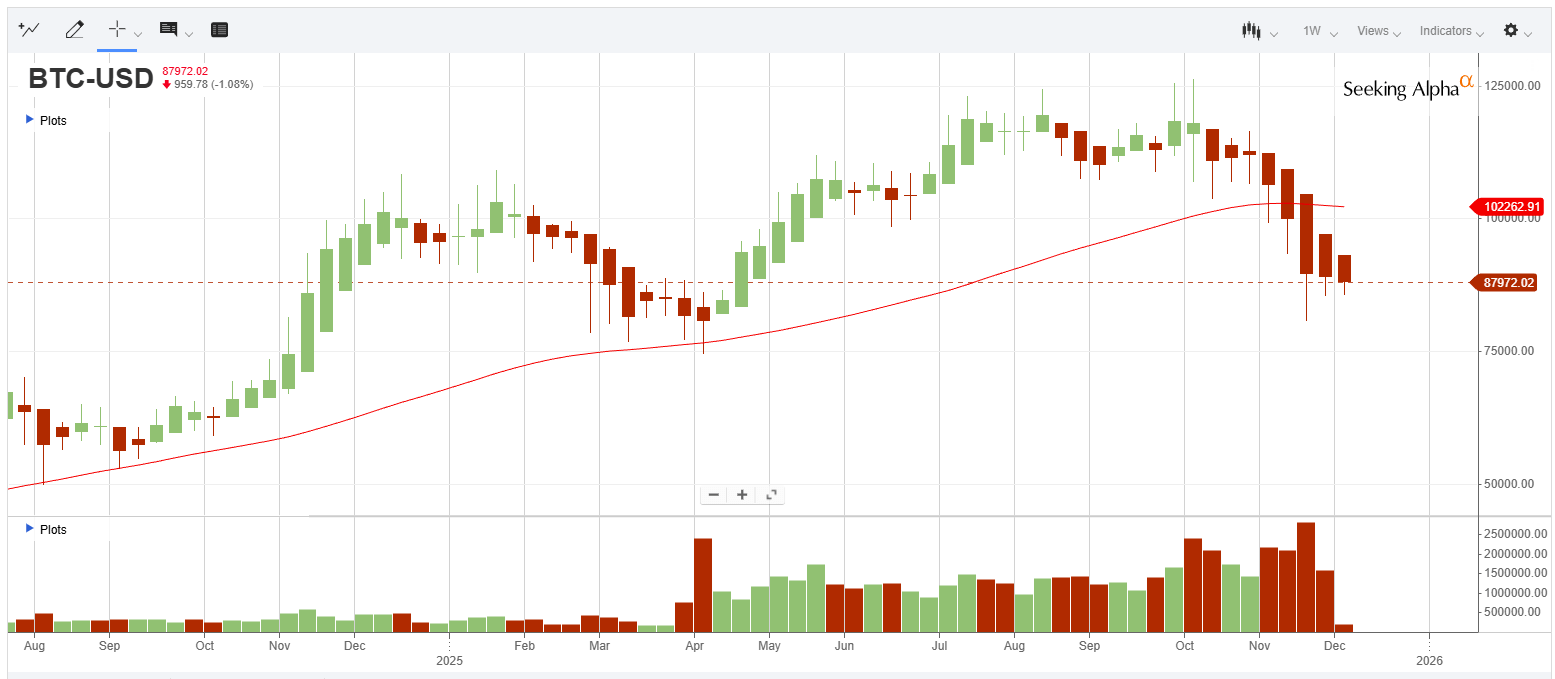The width and height of the screenshot is (1555, 679).
Task: Open the data table view icon
Action: point(220,30)
